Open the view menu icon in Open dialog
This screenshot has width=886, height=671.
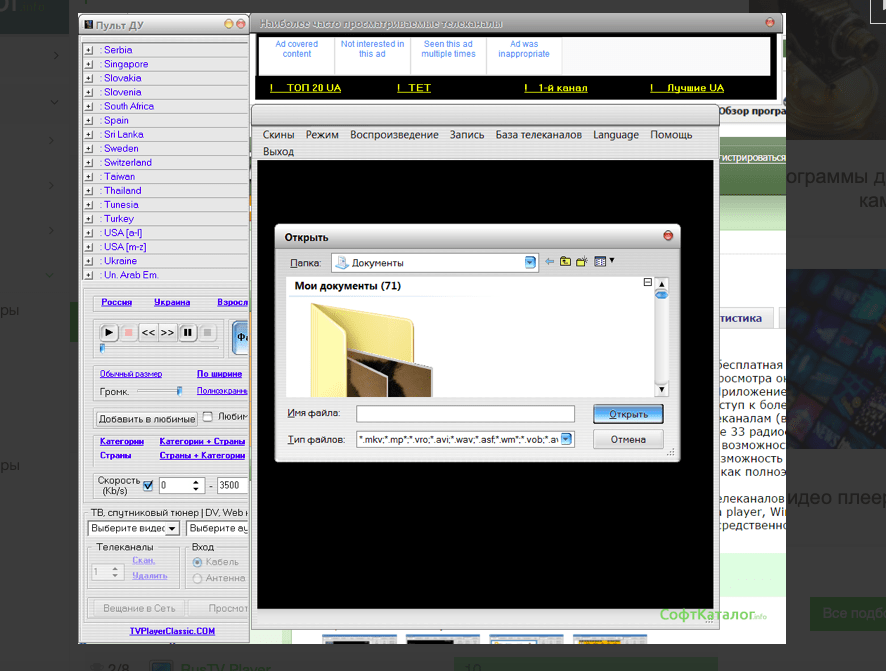(603, 262)
